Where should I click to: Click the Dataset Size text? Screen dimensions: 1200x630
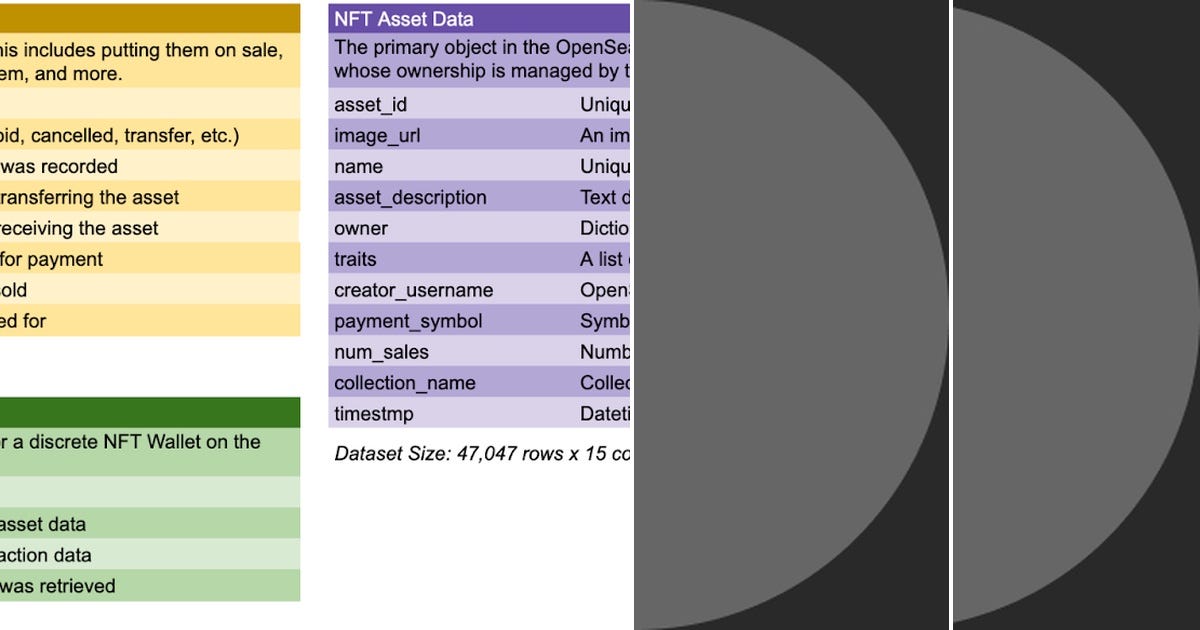tap(450, 452)
